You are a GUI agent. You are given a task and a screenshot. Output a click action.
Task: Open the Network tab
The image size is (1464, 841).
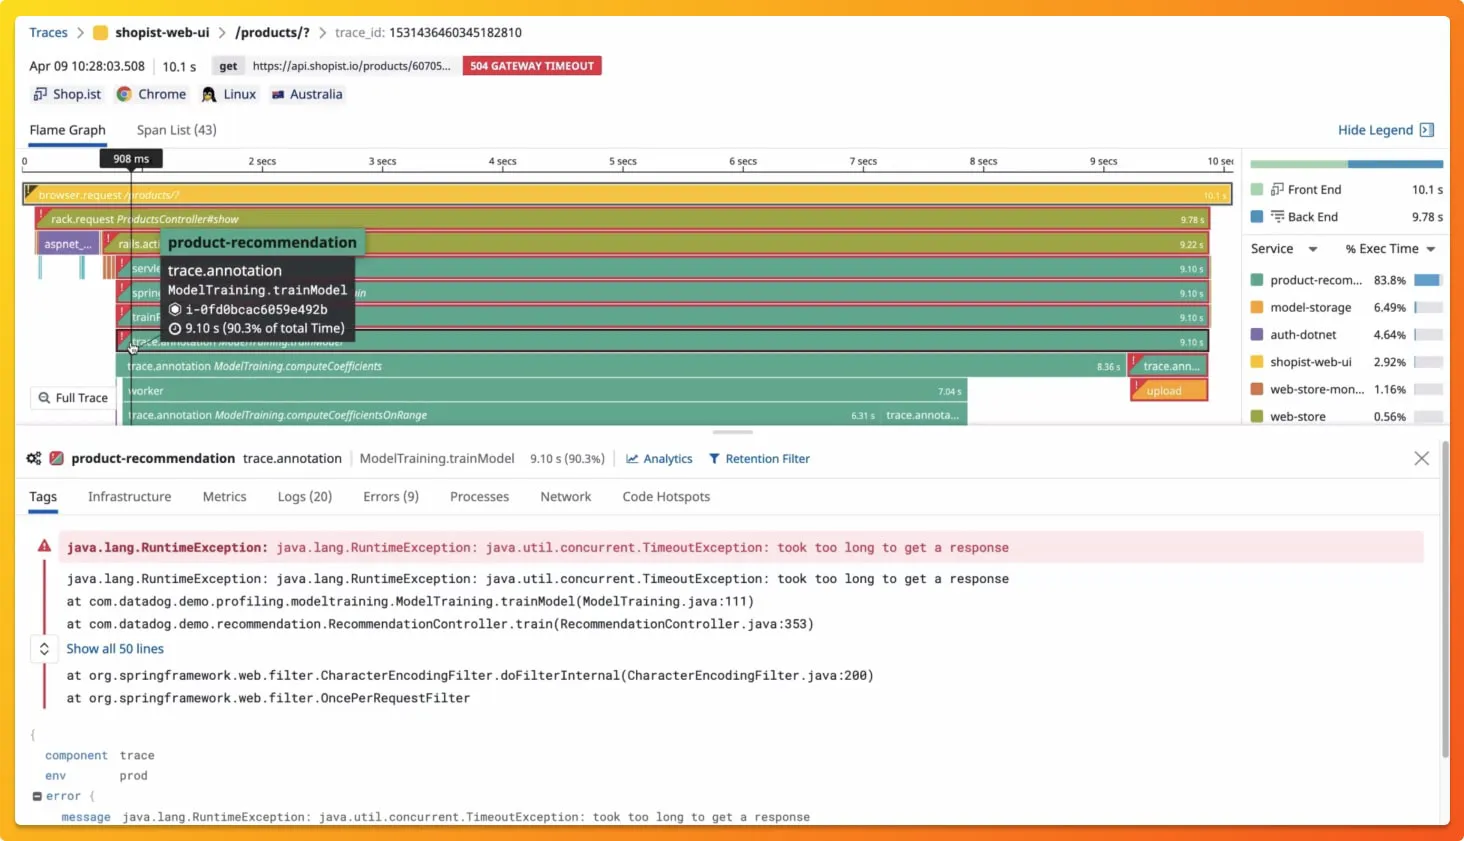point(566,497)
